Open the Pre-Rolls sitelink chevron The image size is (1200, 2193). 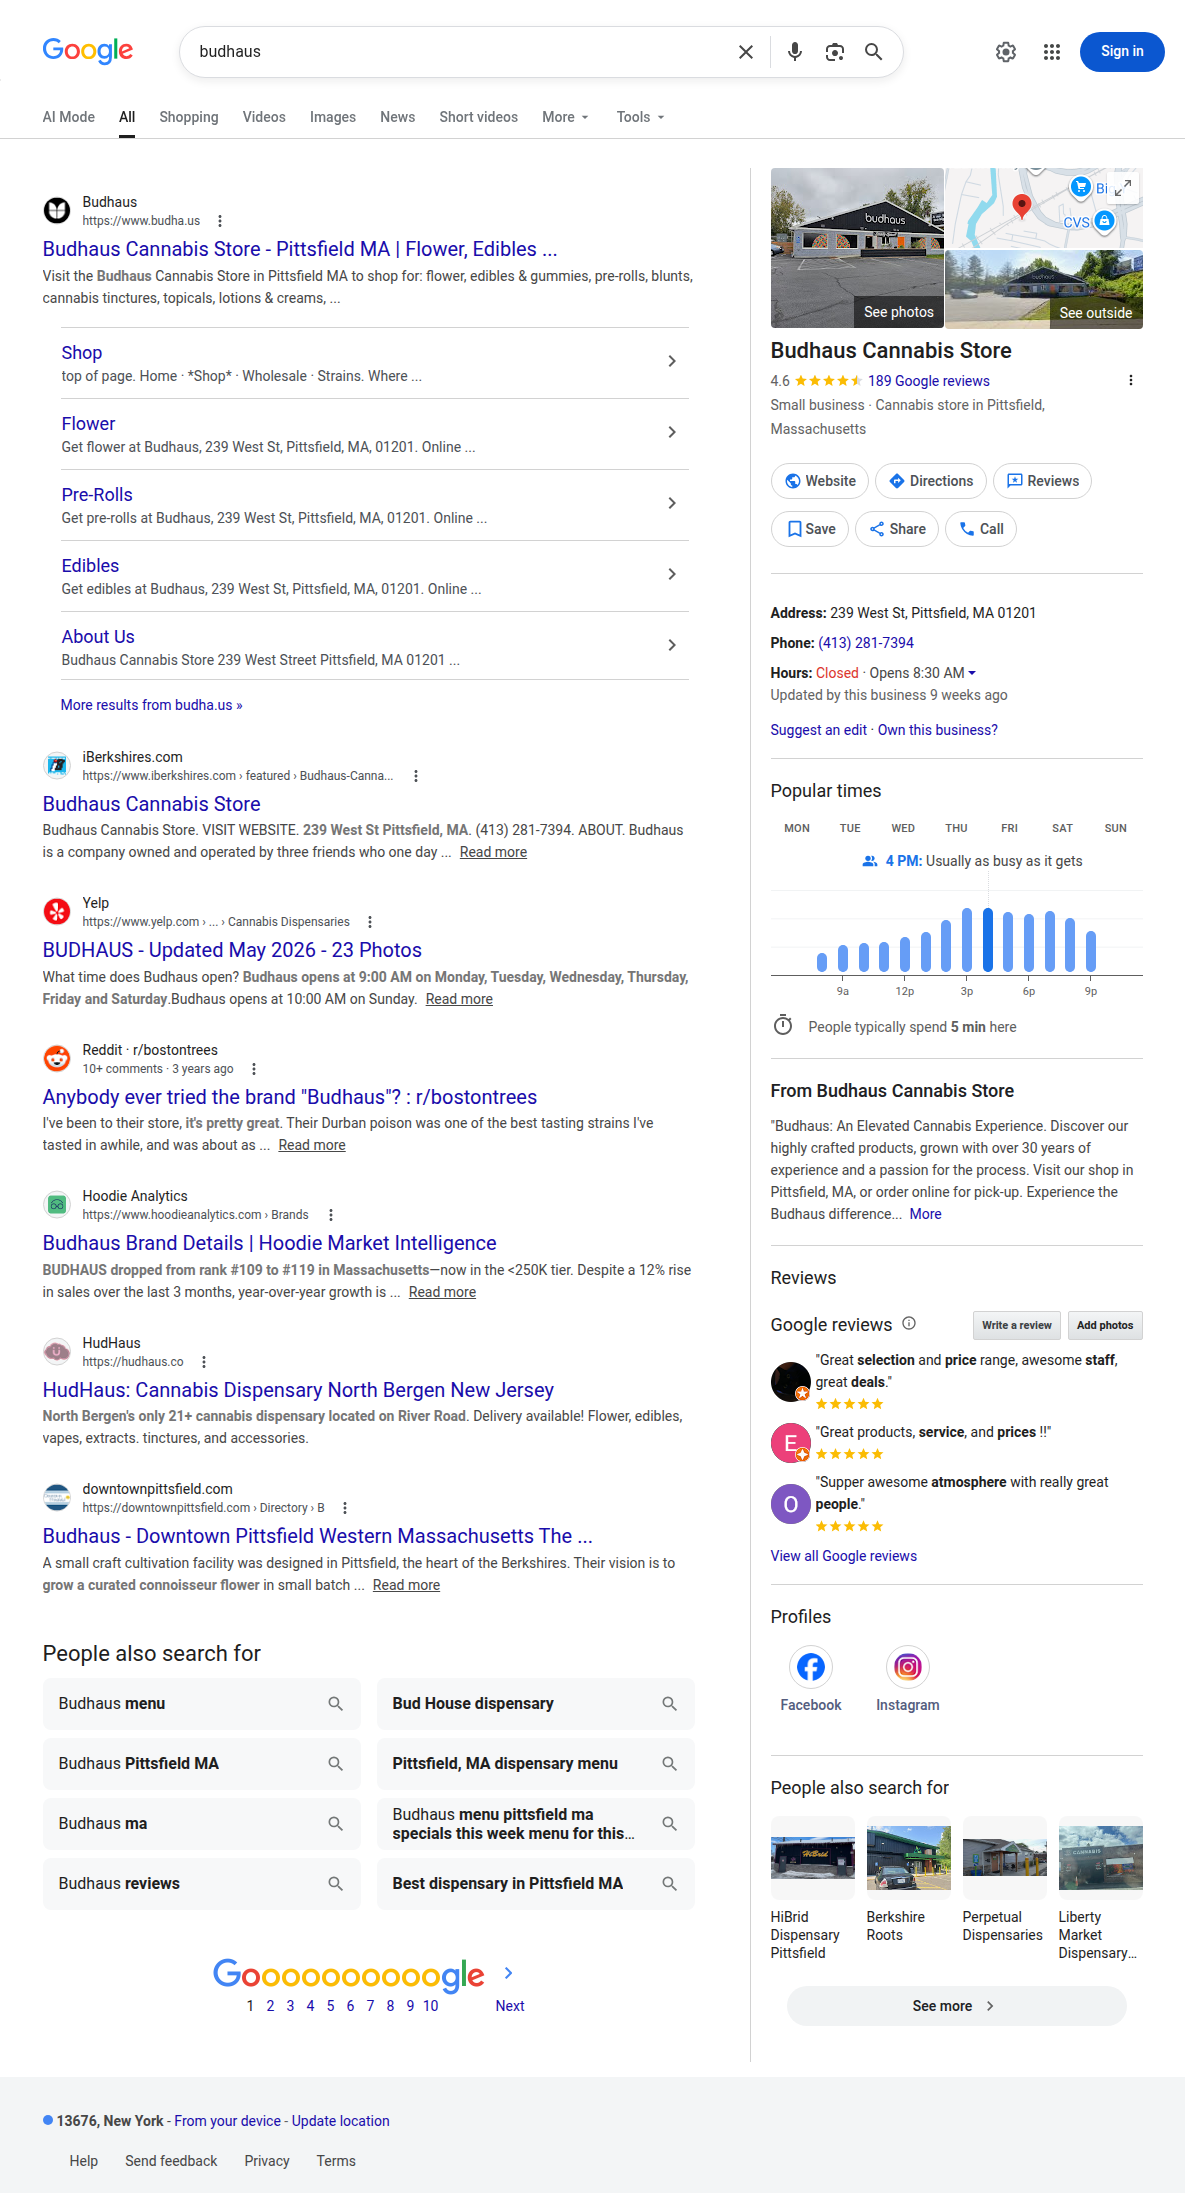(x=672, y=503)
